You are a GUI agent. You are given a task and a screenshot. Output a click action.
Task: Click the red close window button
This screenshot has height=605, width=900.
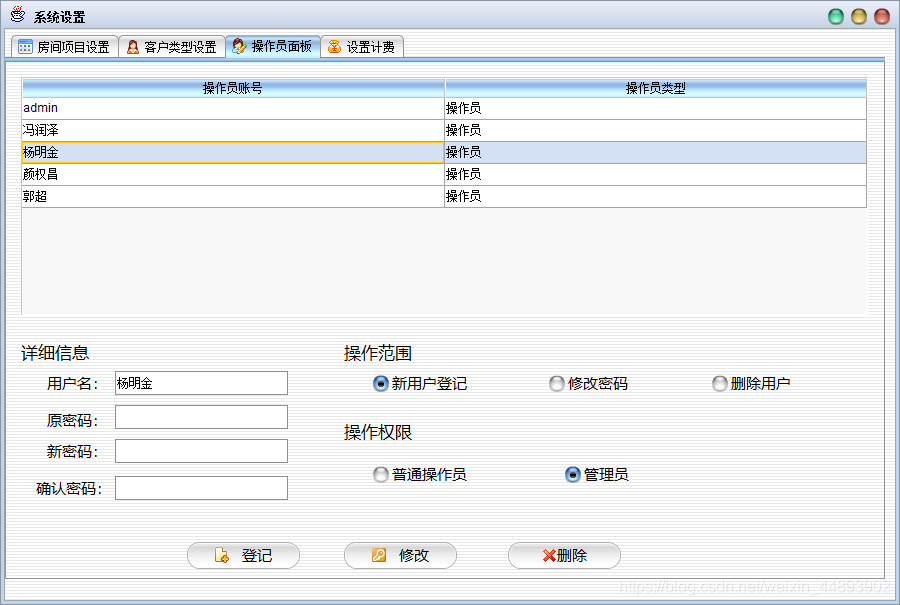click(882, 17)
